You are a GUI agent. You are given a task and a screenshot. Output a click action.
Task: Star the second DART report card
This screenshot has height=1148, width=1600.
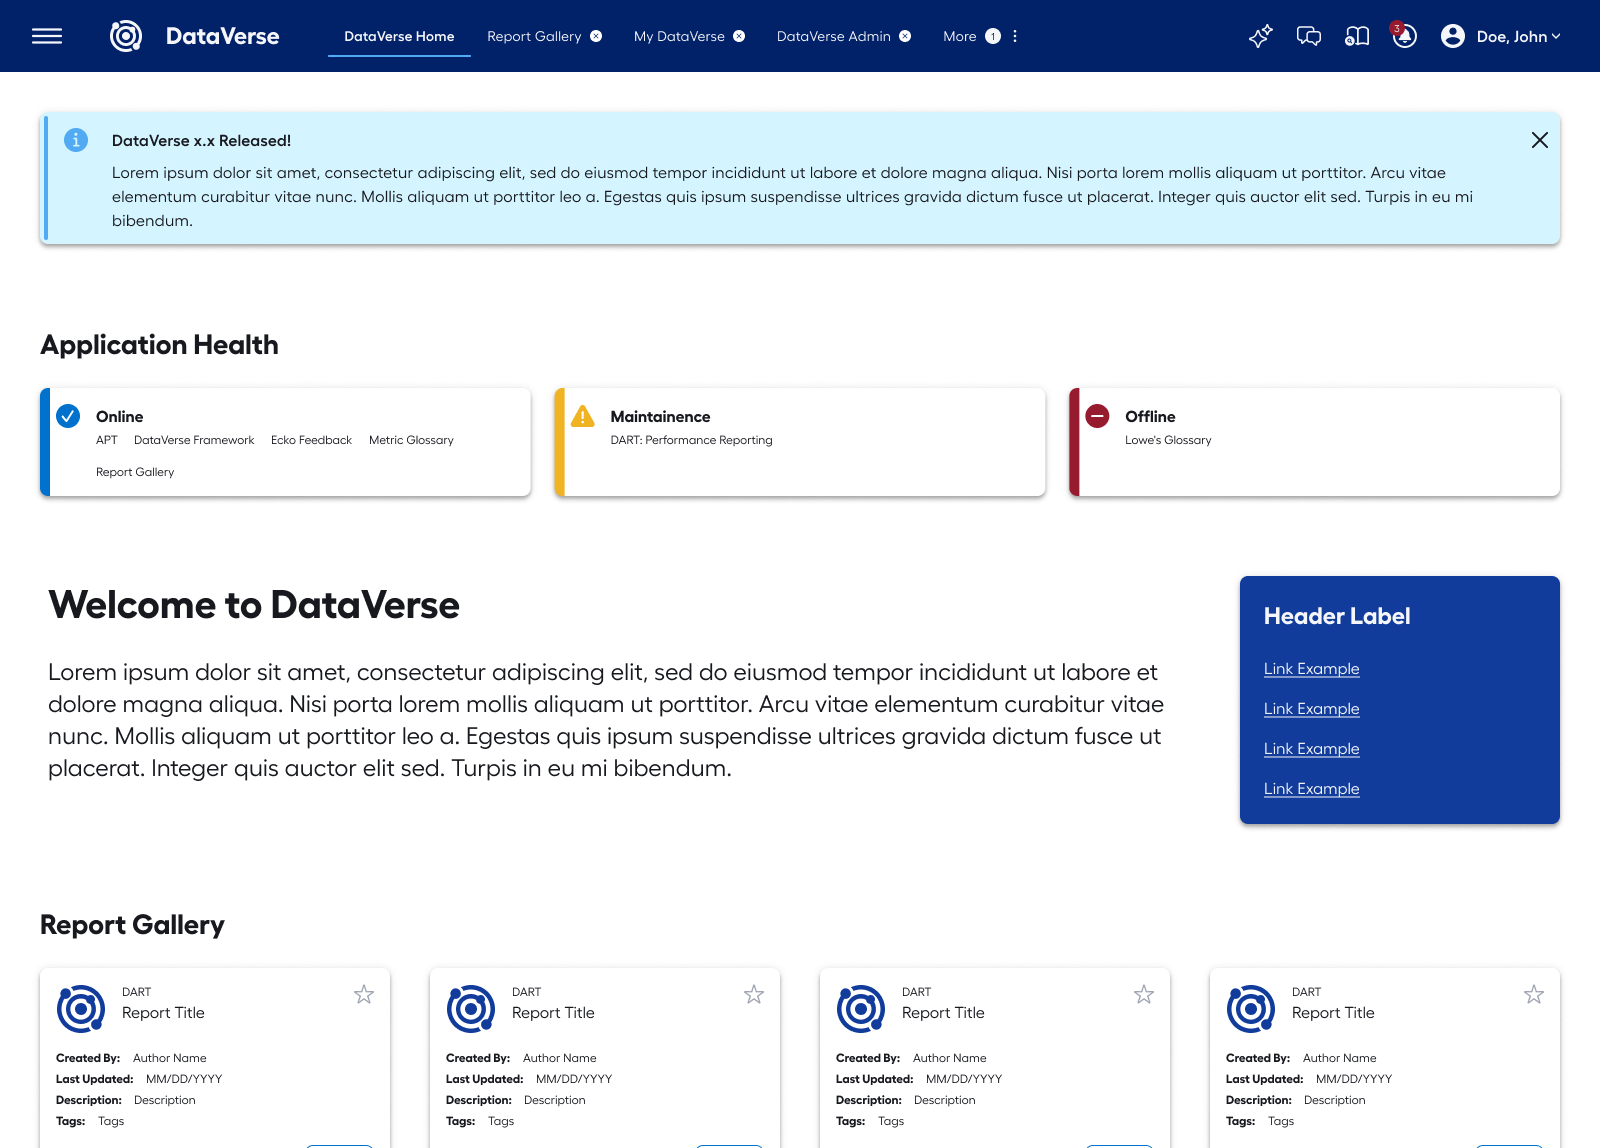(754, 993)
